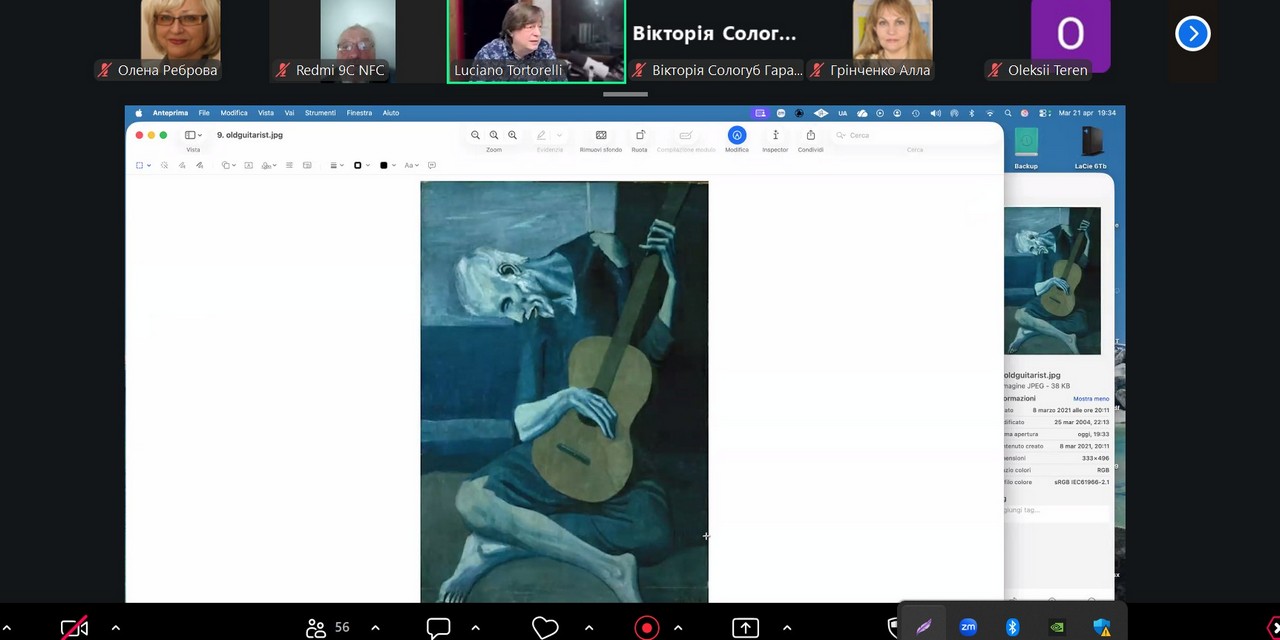Click the Condividi share icon

810,136
